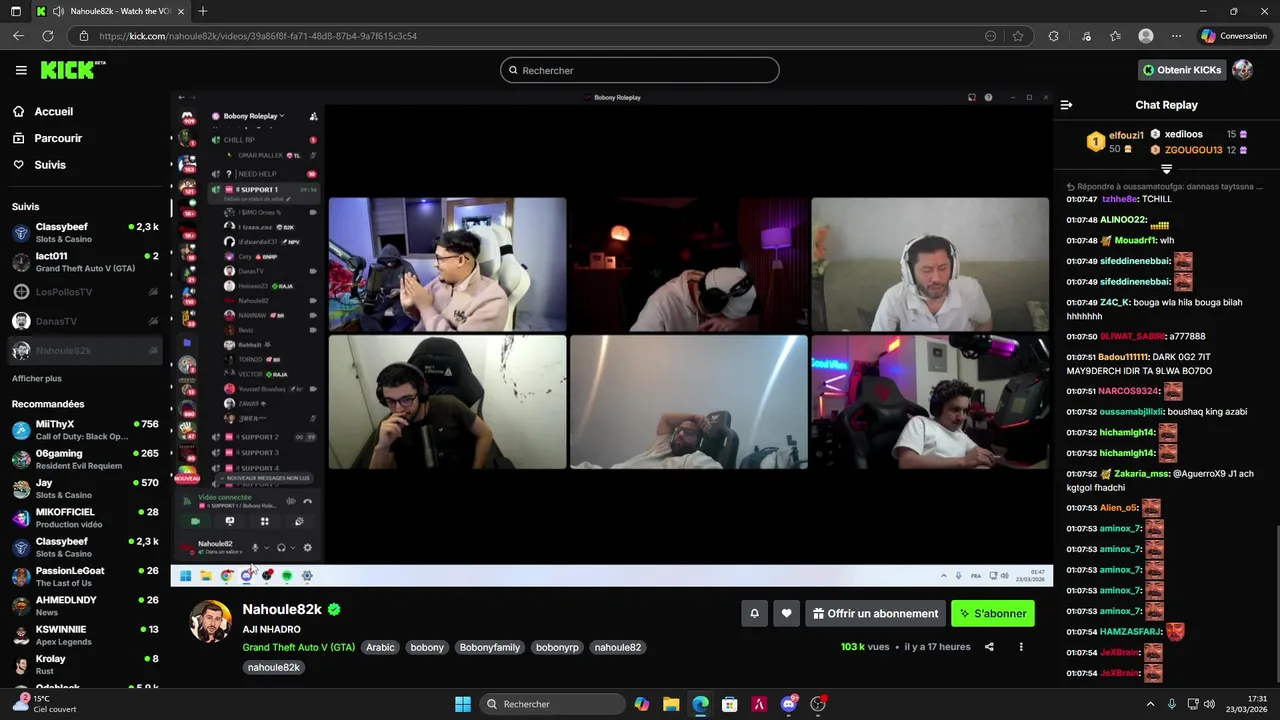Open Nahoule82k streamer avatar

point(210,621)
